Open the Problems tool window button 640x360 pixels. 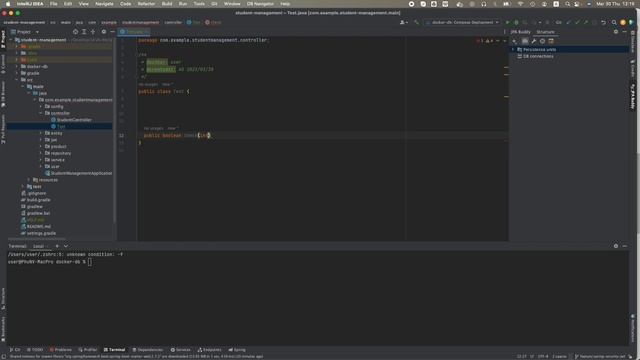60,350
